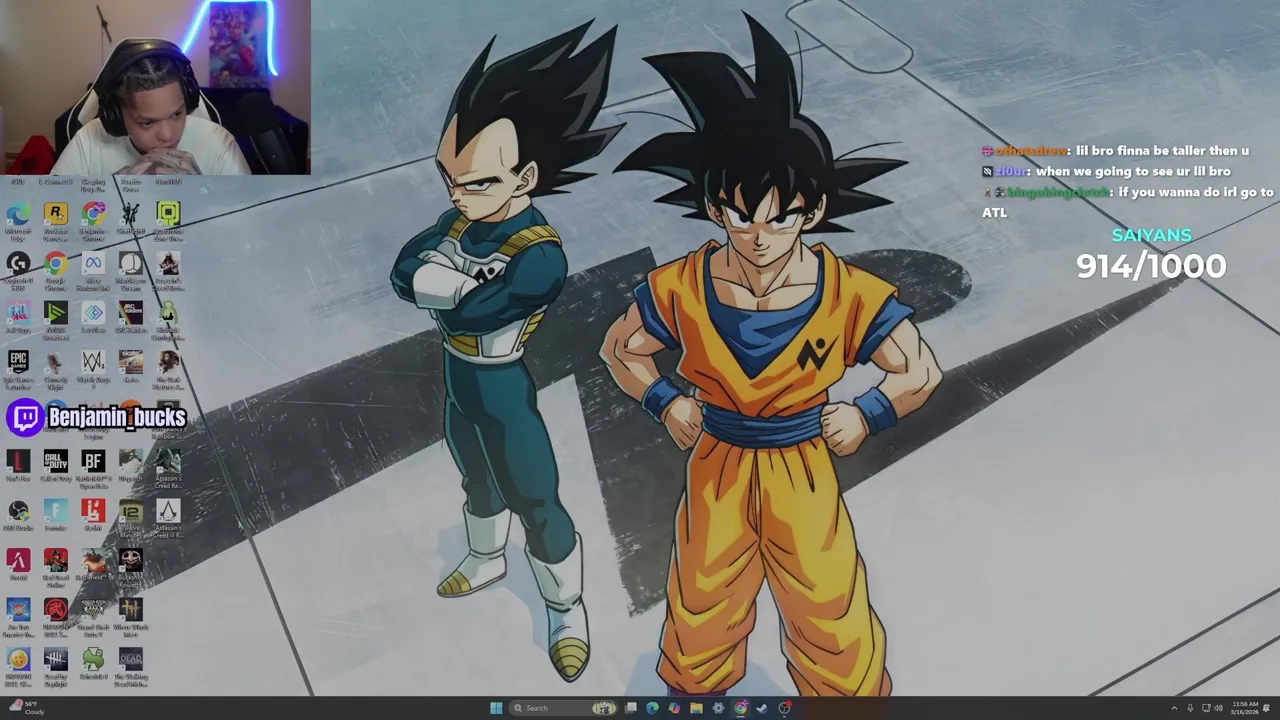Open File Explorer from the taskbar
This screenshot has height=720, width=1280.
(696, 708)
